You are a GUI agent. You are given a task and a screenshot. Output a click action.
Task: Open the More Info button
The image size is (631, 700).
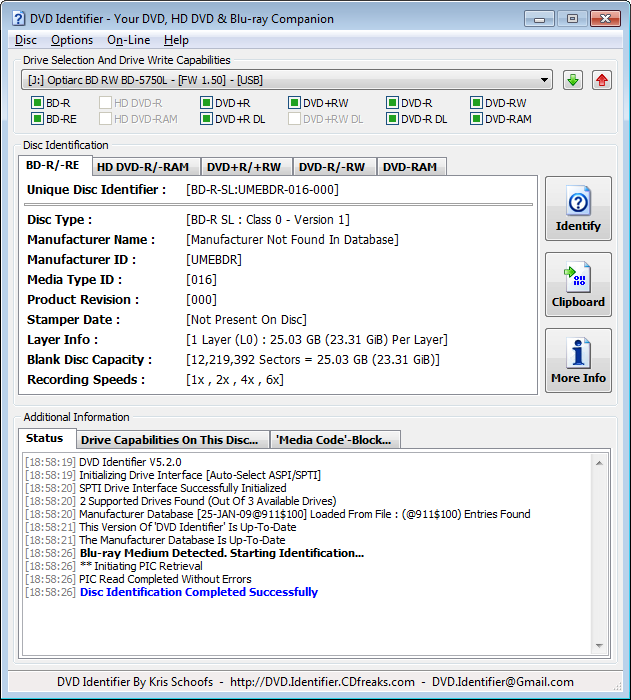(578, 360)
